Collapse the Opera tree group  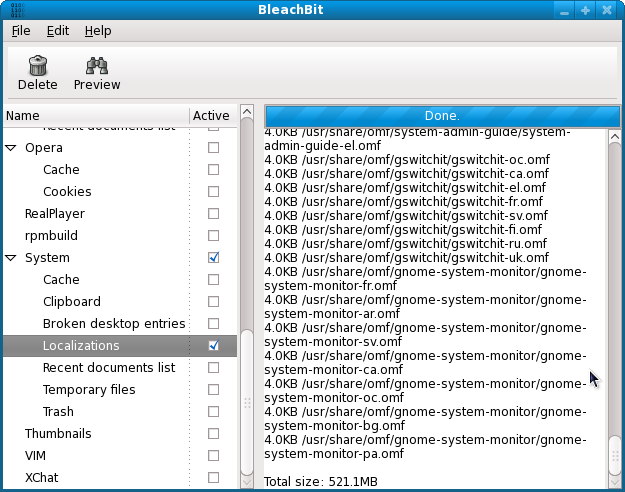(x=11, y=148)
